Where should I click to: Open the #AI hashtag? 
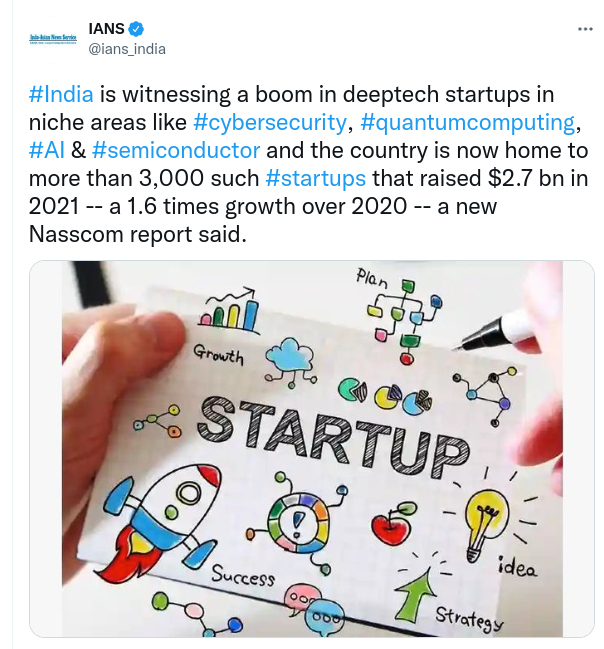coord(47,150)
